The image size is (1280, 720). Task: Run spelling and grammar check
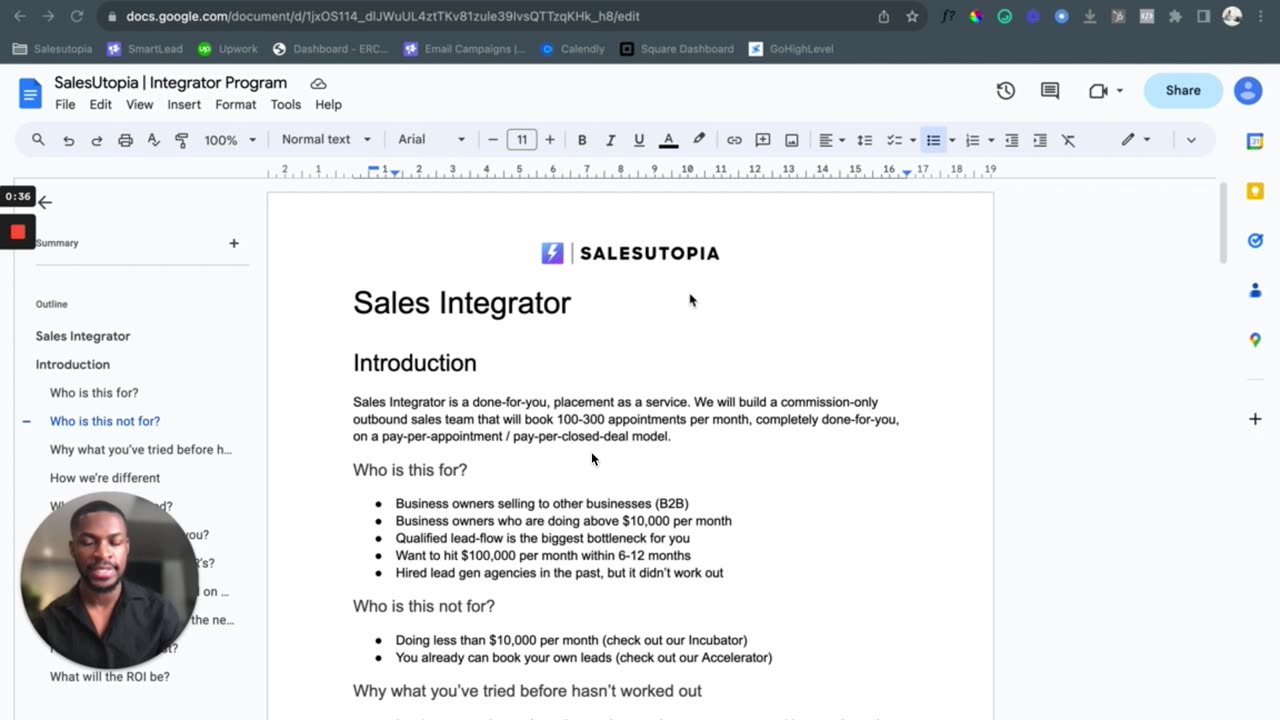point(153,140)
